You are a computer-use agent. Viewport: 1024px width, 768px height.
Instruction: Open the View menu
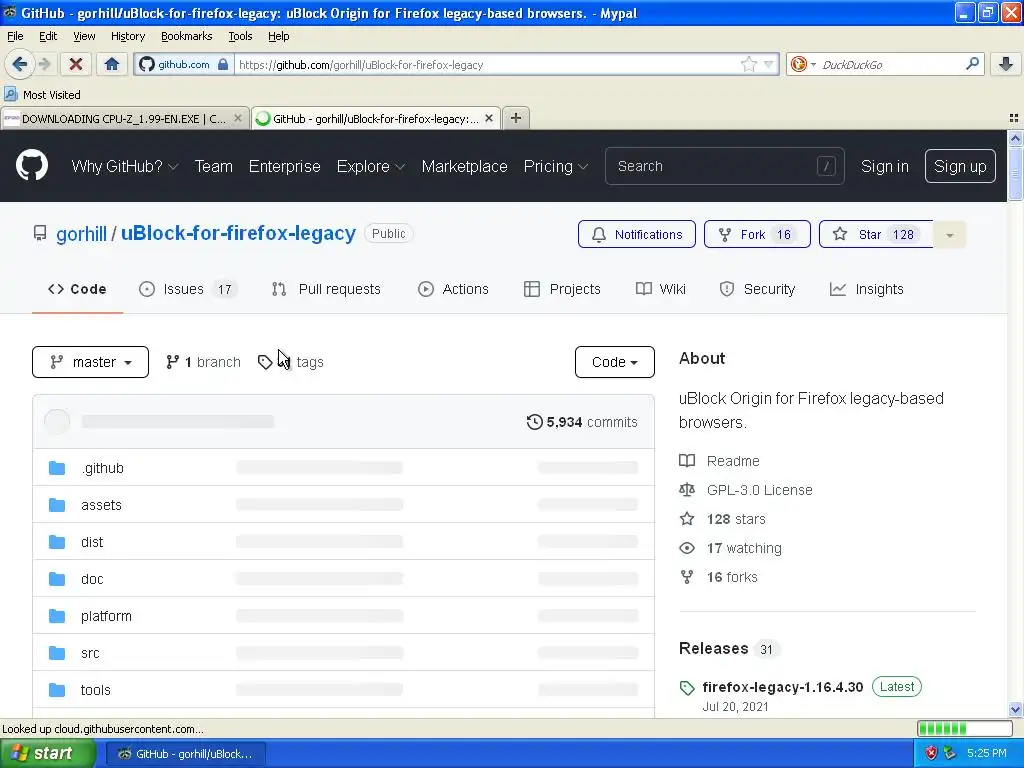click(84, 36)
